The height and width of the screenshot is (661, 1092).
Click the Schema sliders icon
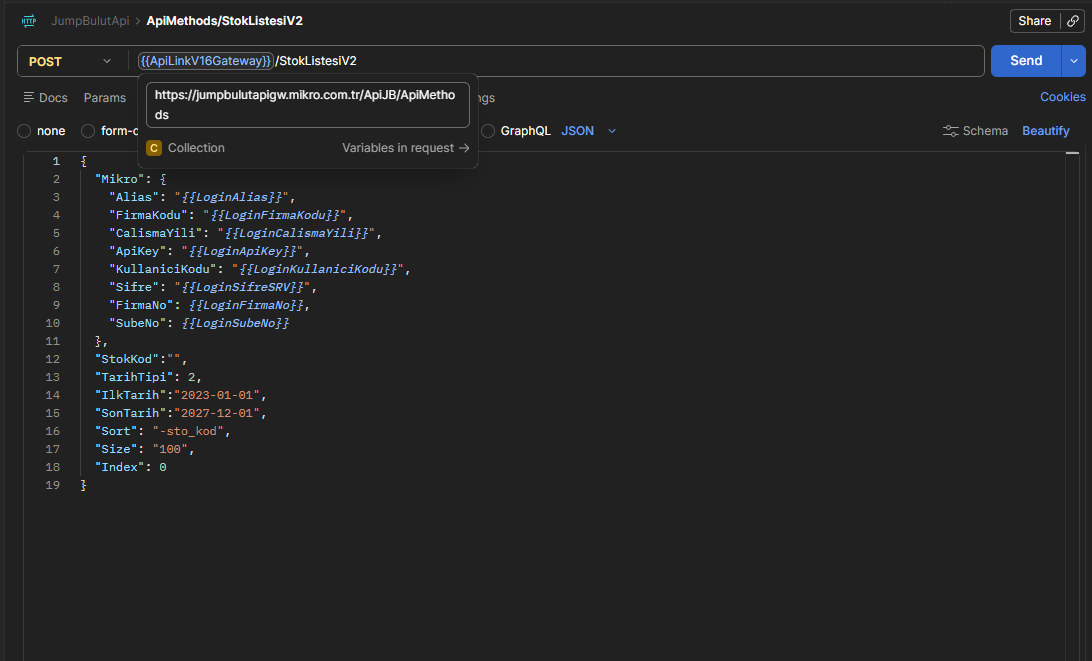click(950, 131)
